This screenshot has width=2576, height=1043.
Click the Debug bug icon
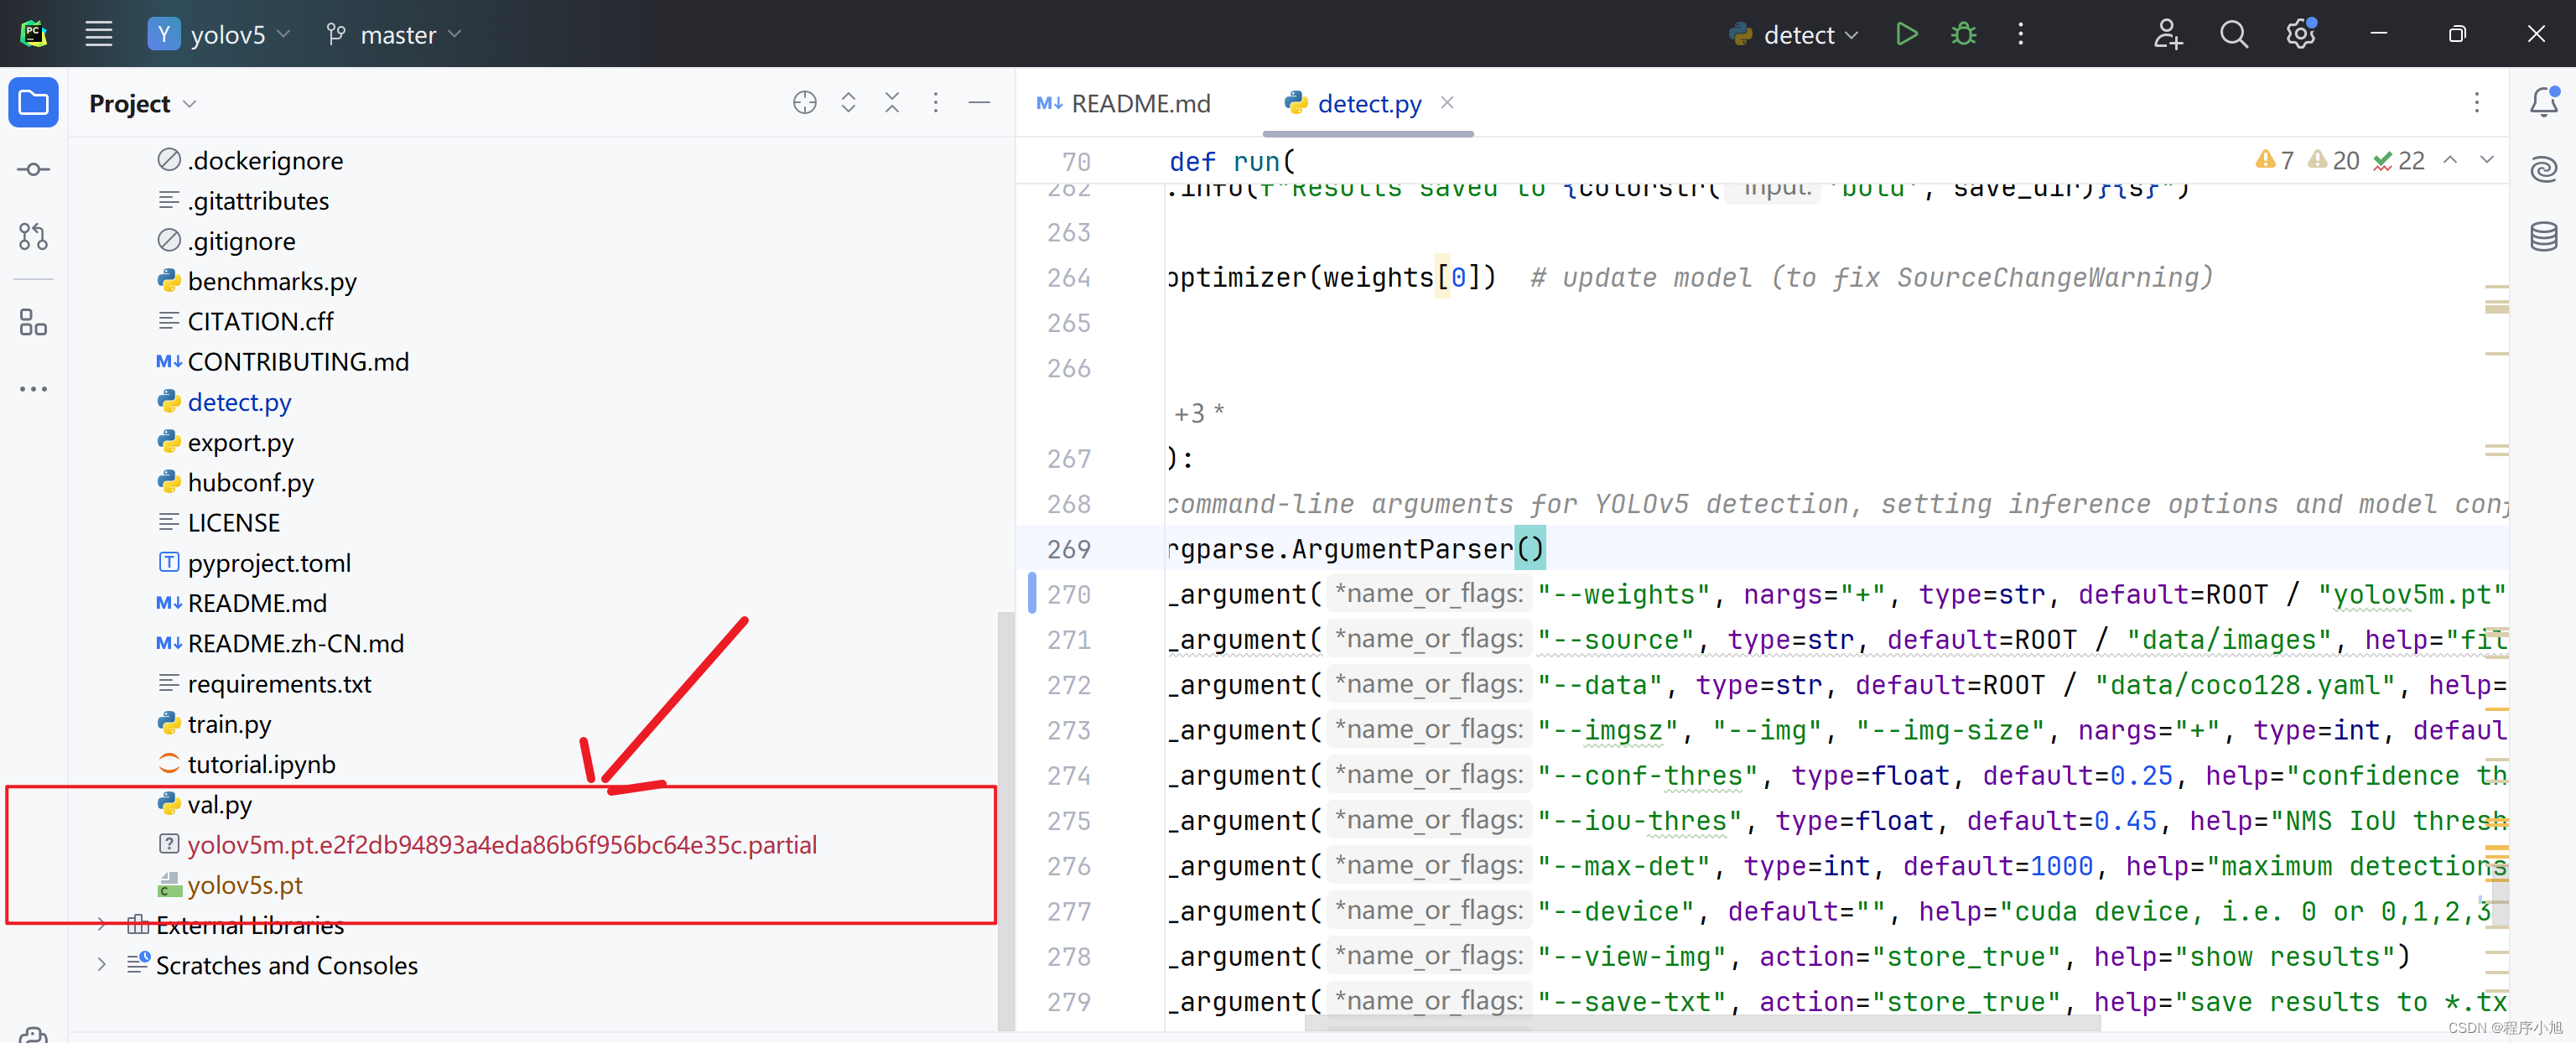click(1963, 34)
